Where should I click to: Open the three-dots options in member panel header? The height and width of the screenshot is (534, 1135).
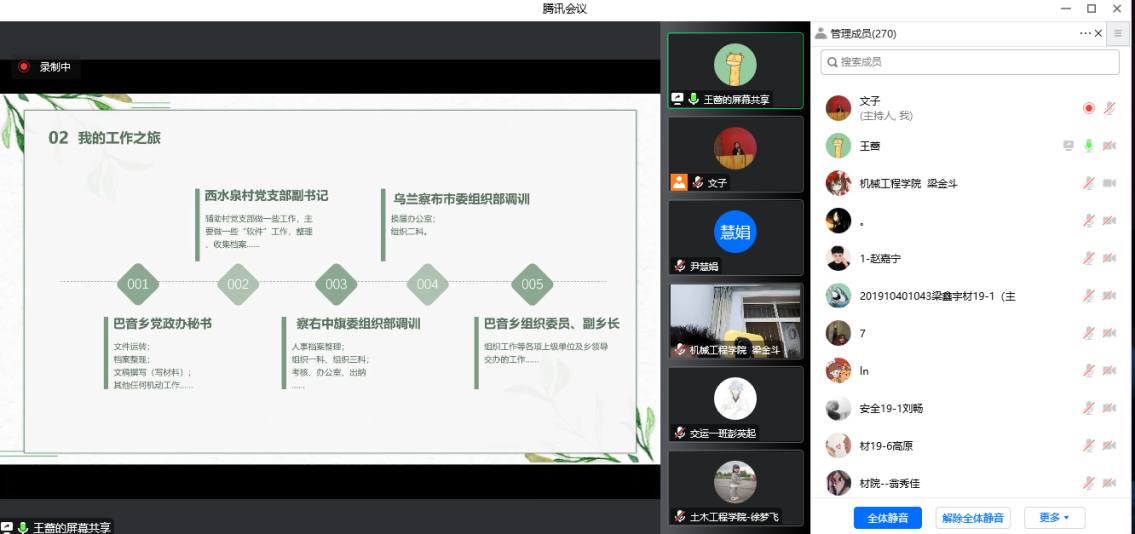1085,33
